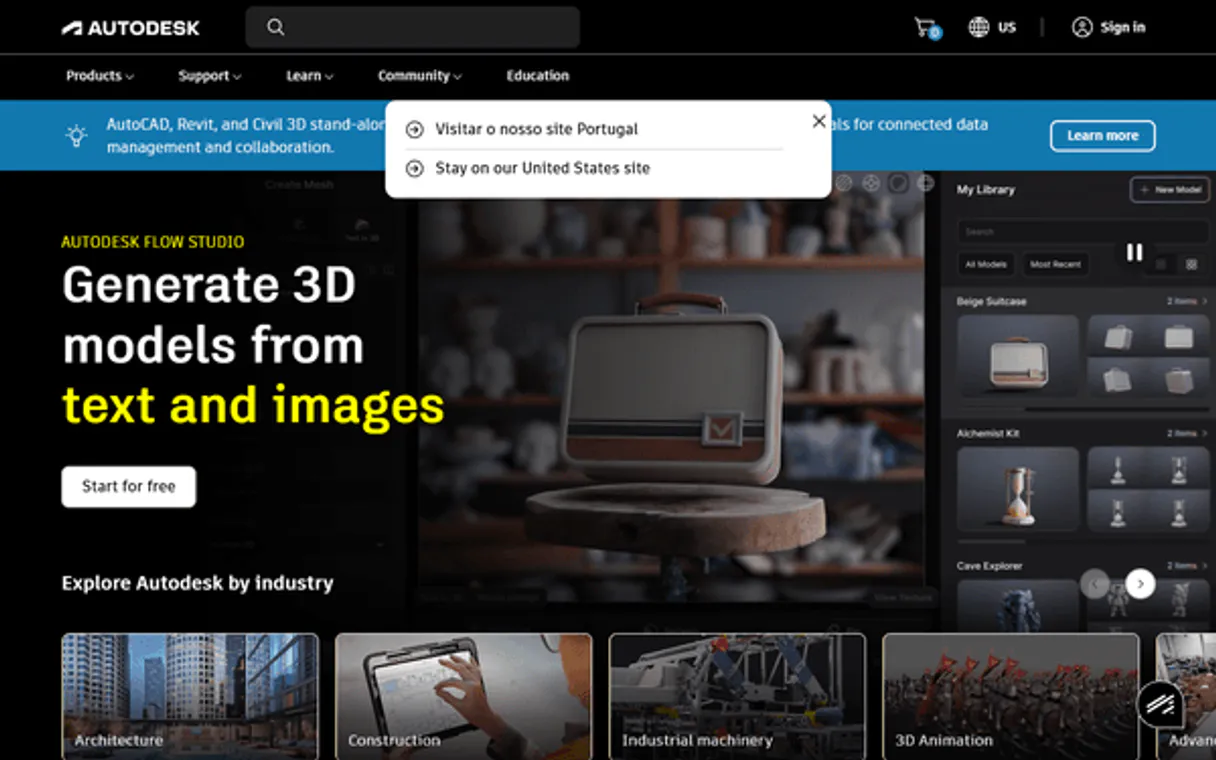This screenshot has height=760, width=1216.
Task: Click the Learn more button
Action: pyautogui.click(x=1102, y=136)
